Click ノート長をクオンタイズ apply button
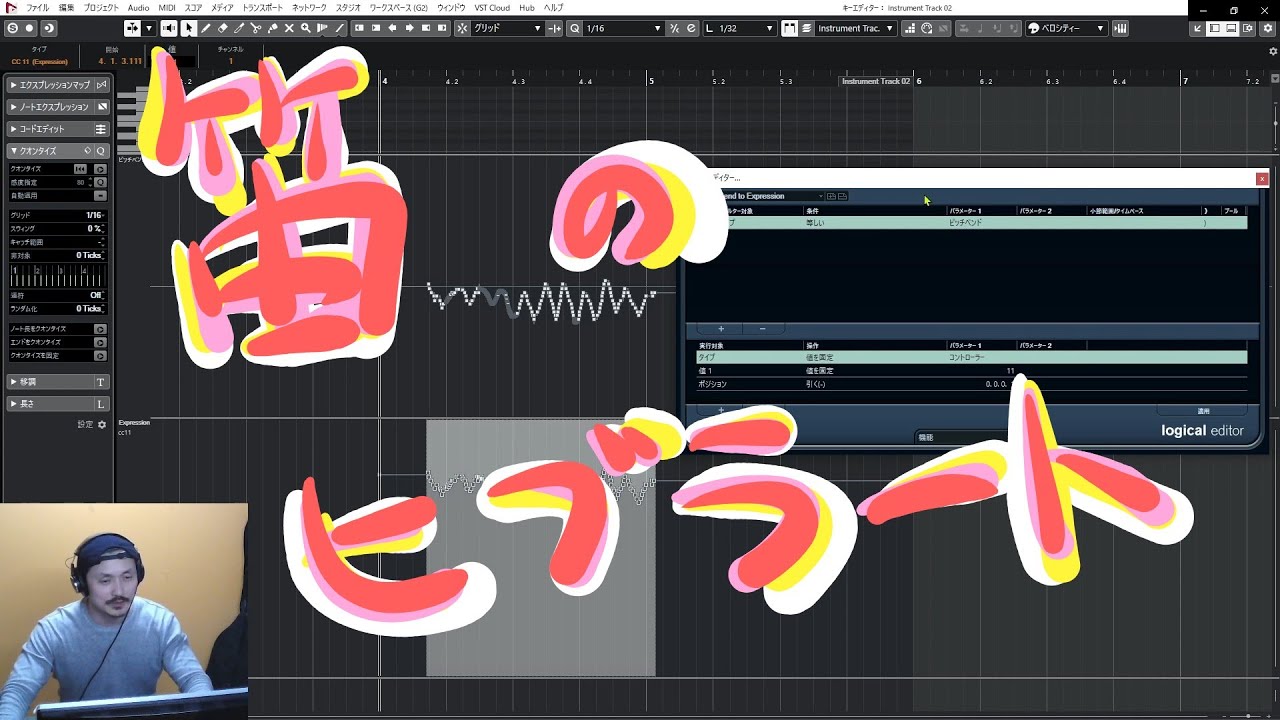Screen dimensions: 1280x720 click(x=100, y=329)
